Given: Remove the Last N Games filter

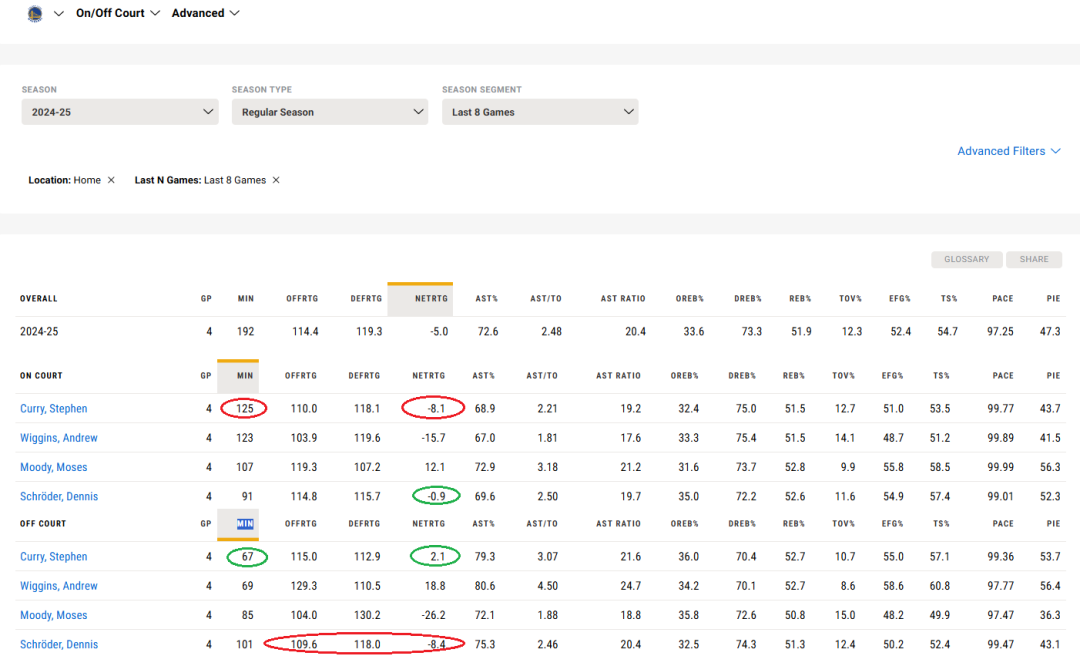Looking at the screenshot, I should tap(276, 180).
